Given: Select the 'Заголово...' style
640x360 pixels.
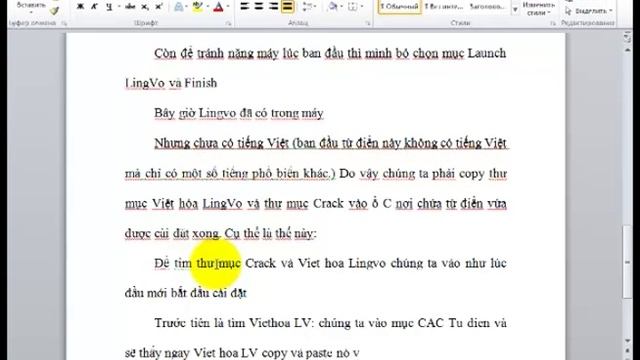Looking at the screenshot, I should pyautogui.click(x=487, y=7).
